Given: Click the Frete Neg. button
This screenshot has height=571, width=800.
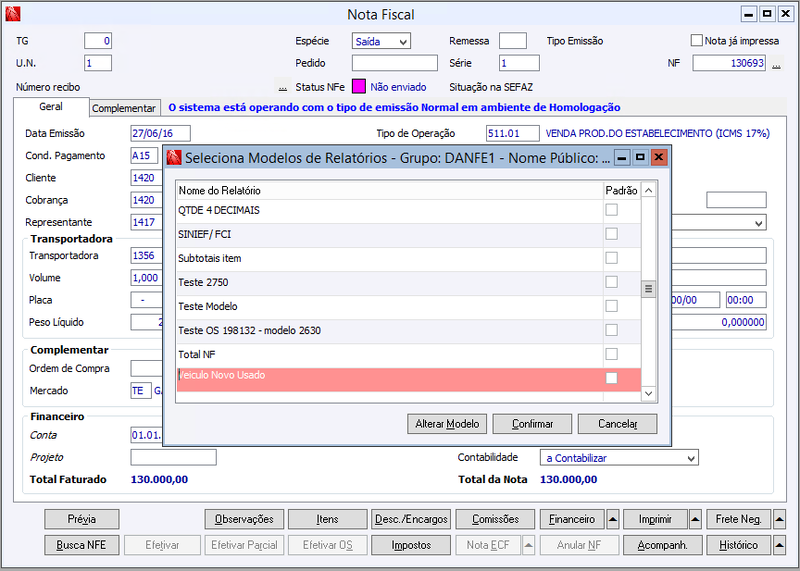Looking at the screenshot, I should pyautogui.click(x=739, y=519).
